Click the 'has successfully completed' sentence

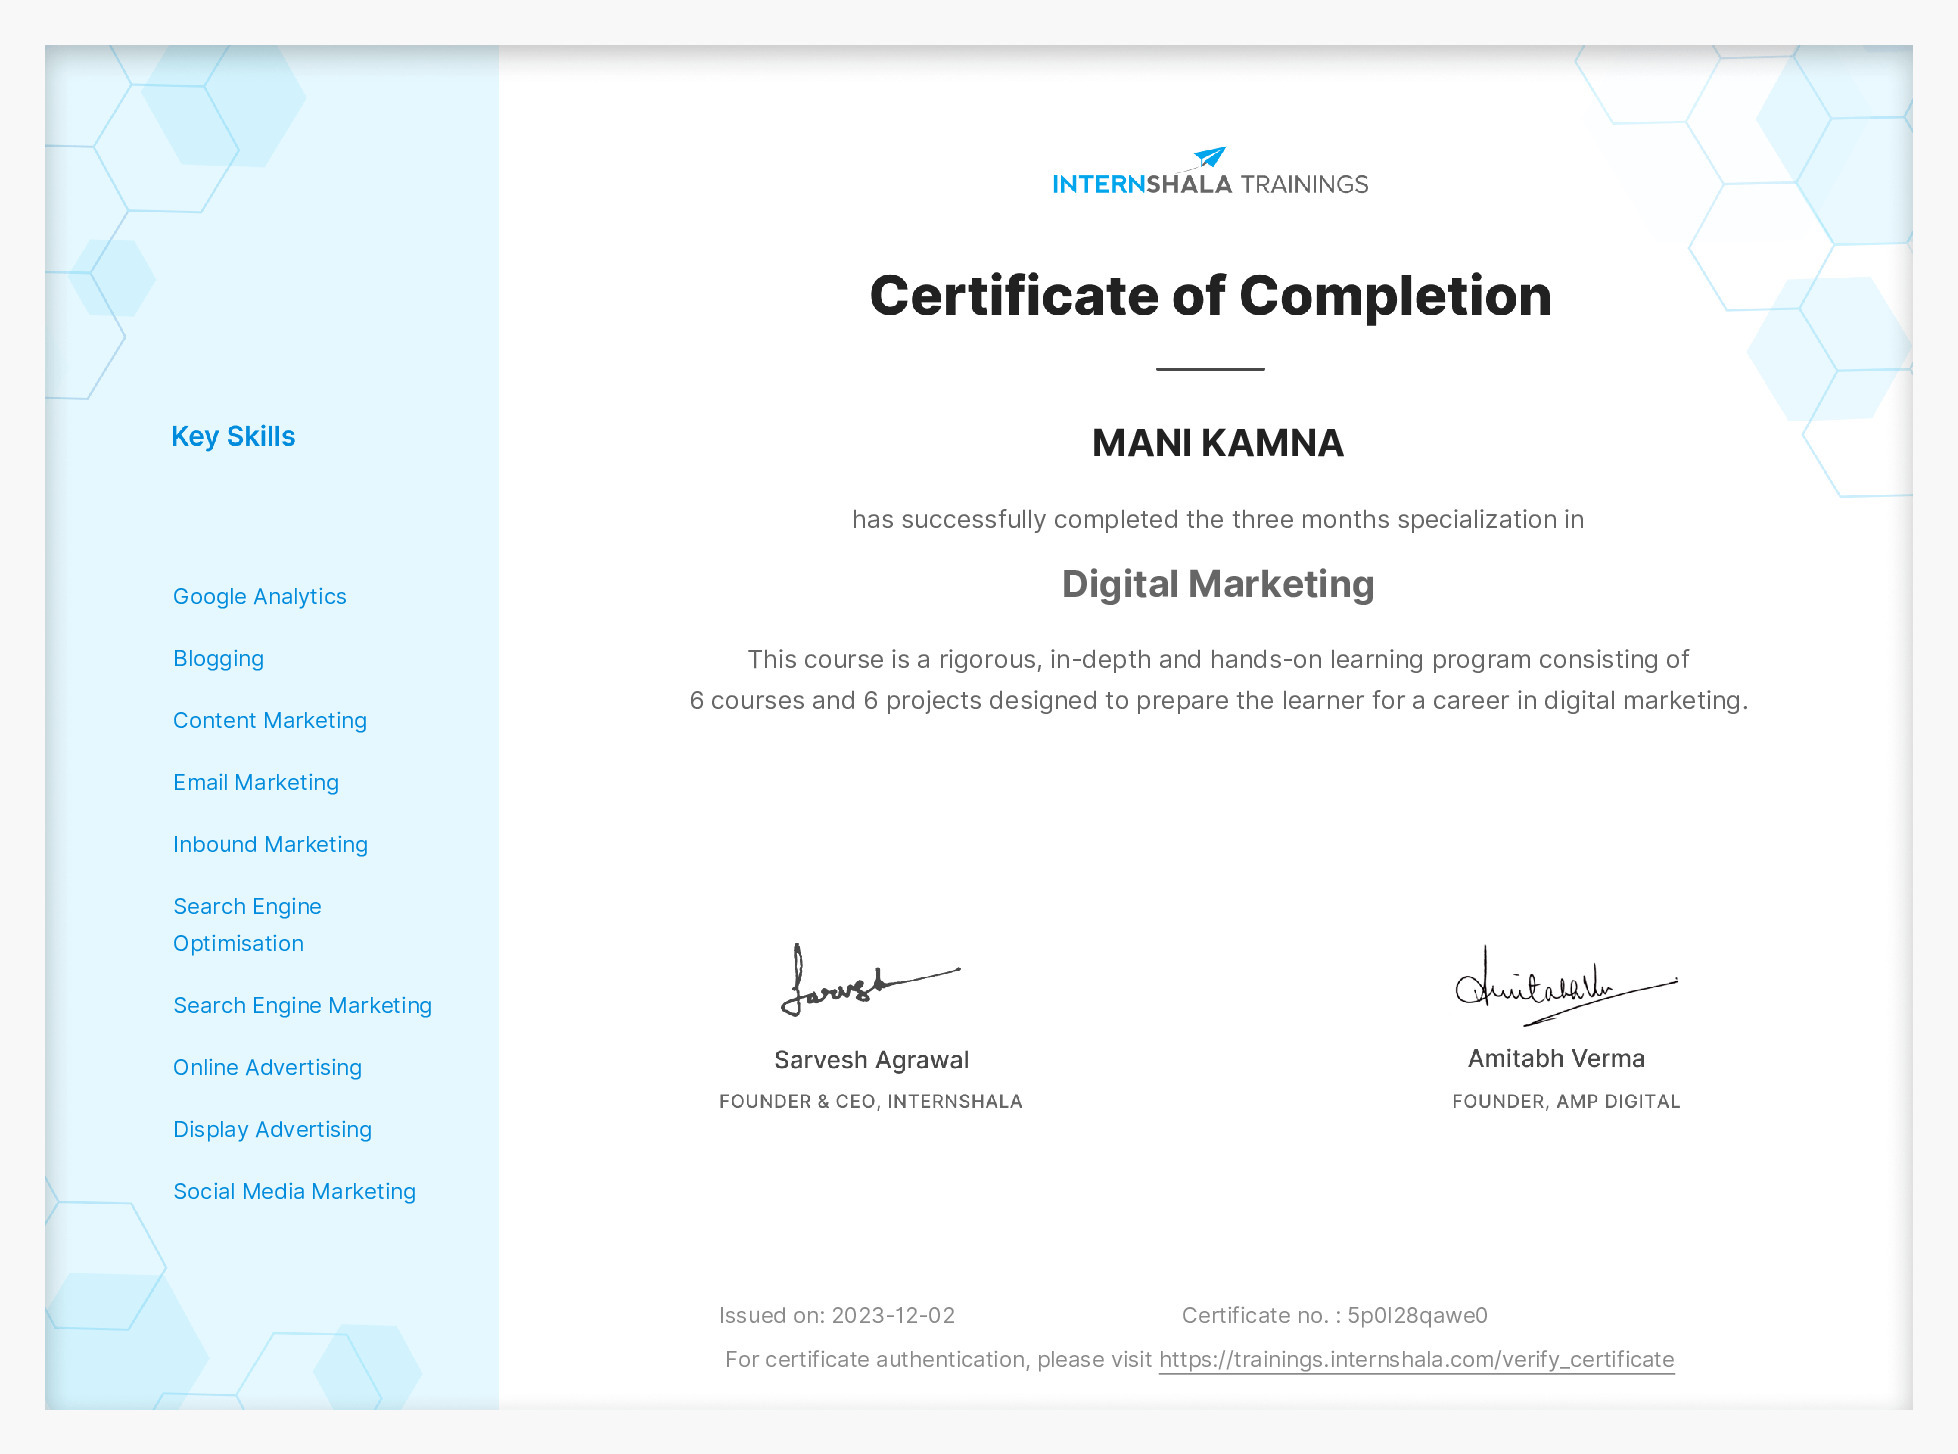pyautogui.click(x=1218, y=520)
